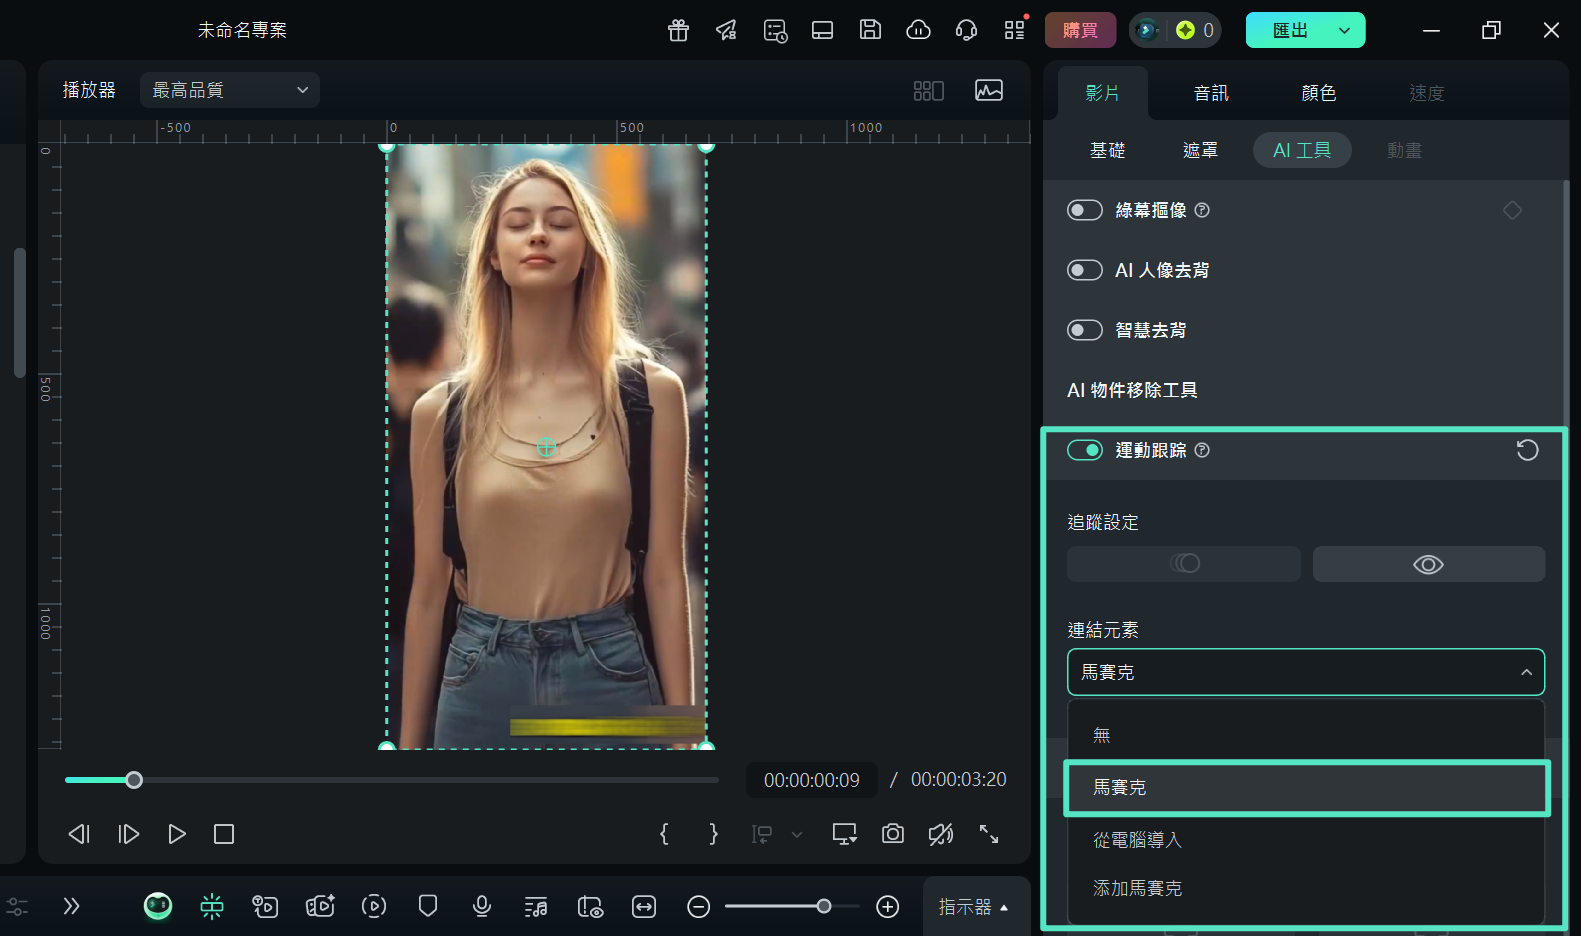This screenshot has height=936, width=1581.
Task: Select 從電腦導入 from the list
Action: [1137, 840]
